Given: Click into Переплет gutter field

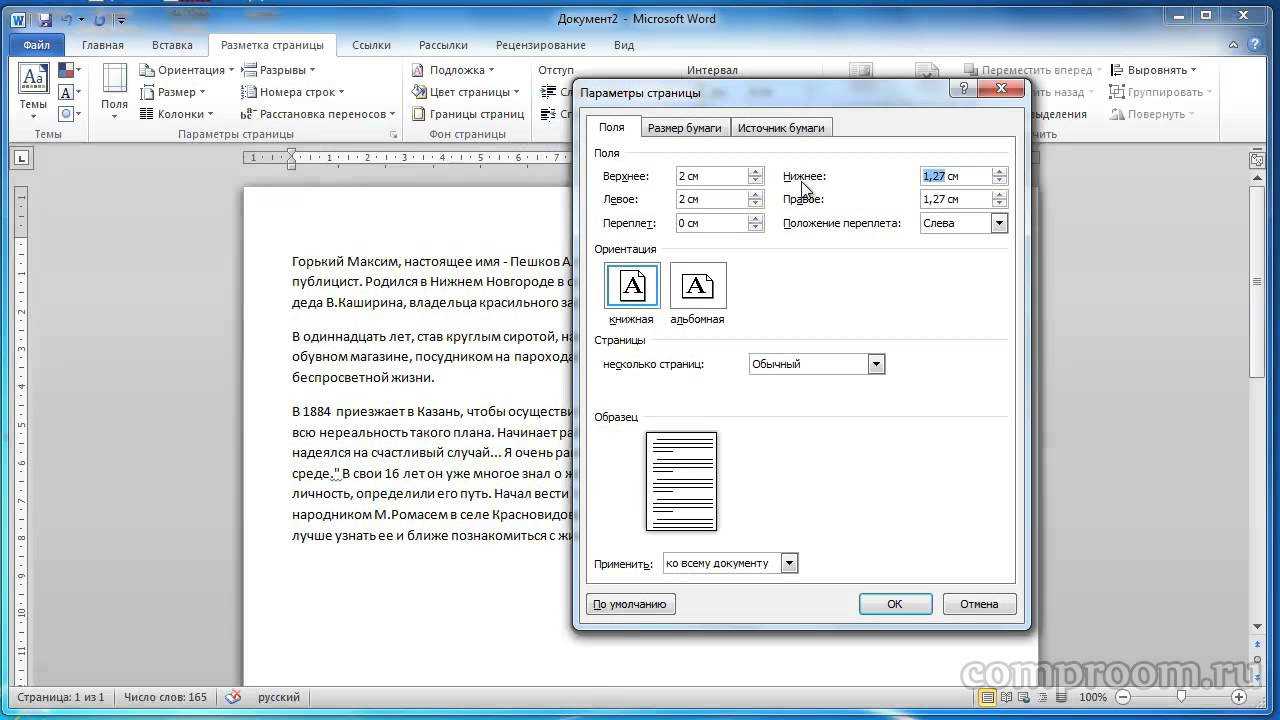Looking at the screenshot, I should click(711, 223).
